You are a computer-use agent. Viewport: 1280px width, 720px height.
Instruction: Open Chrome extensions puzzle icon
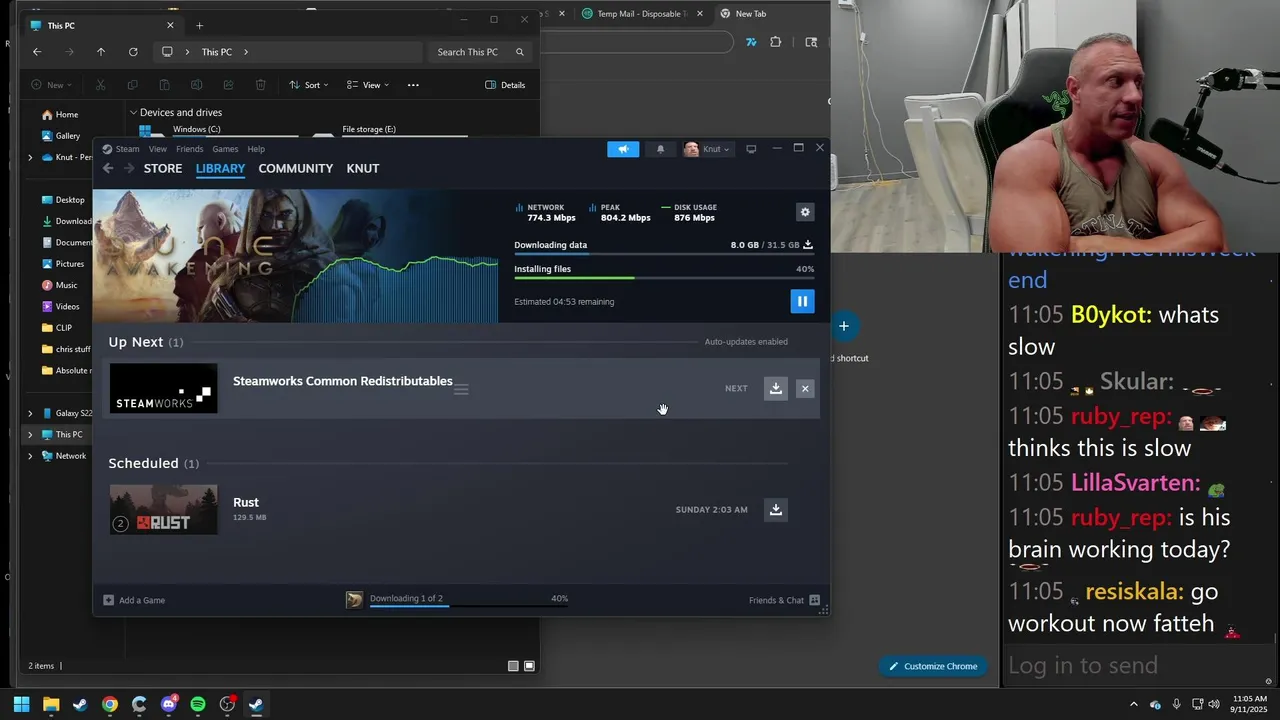[x=775, y=42]
